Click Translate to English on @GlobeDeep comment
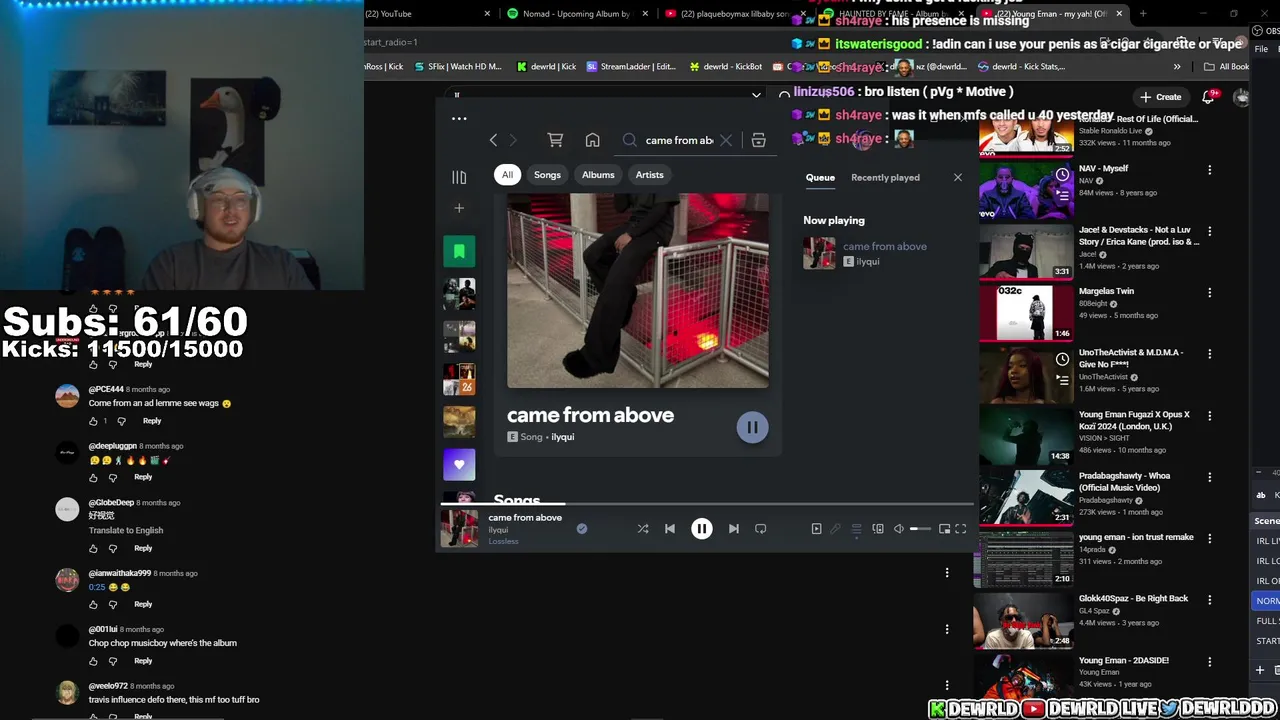This screenshot has width=1280, height=720. [x=126, y=530]
